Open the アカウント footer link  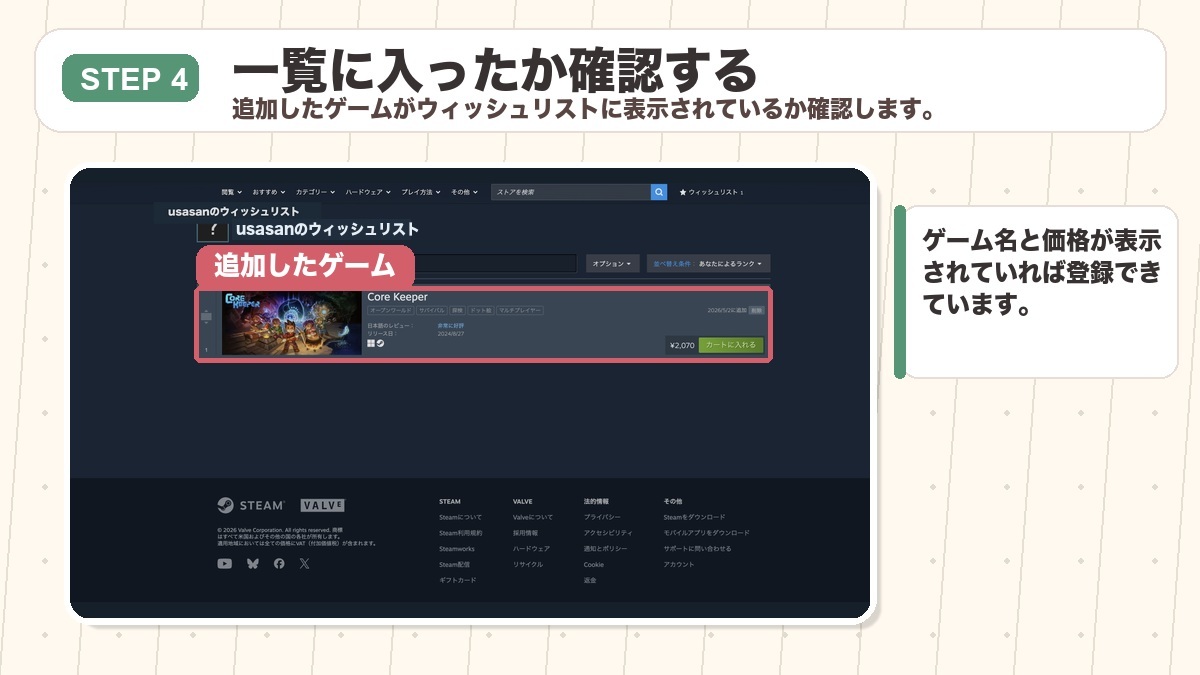pos(679,565)
